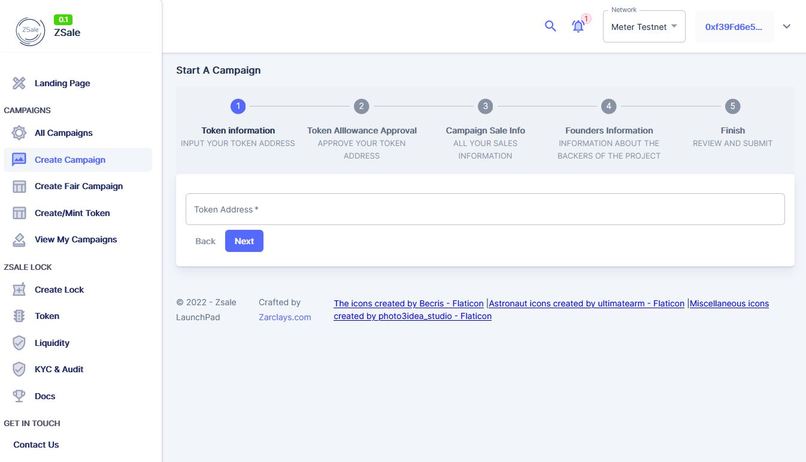Screen dimensions: 806x462
Task: Click the Start A Campaign heading
Action: click(x=218, y=70)
